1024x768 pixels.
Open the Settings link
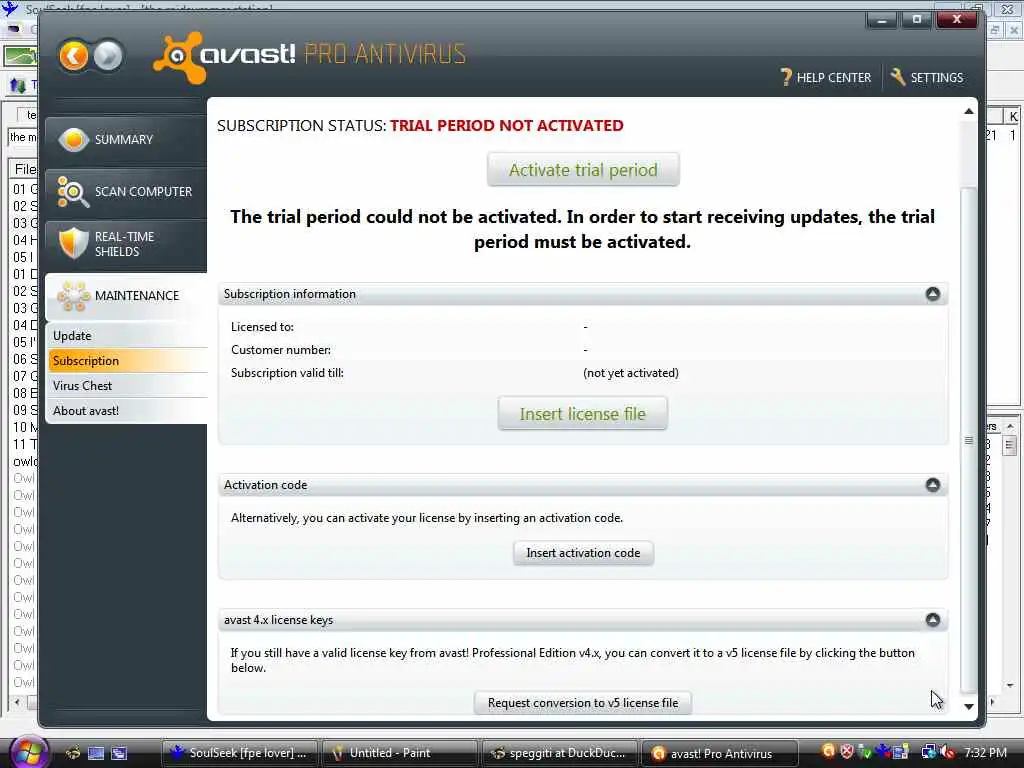click(x=936, y=78)
